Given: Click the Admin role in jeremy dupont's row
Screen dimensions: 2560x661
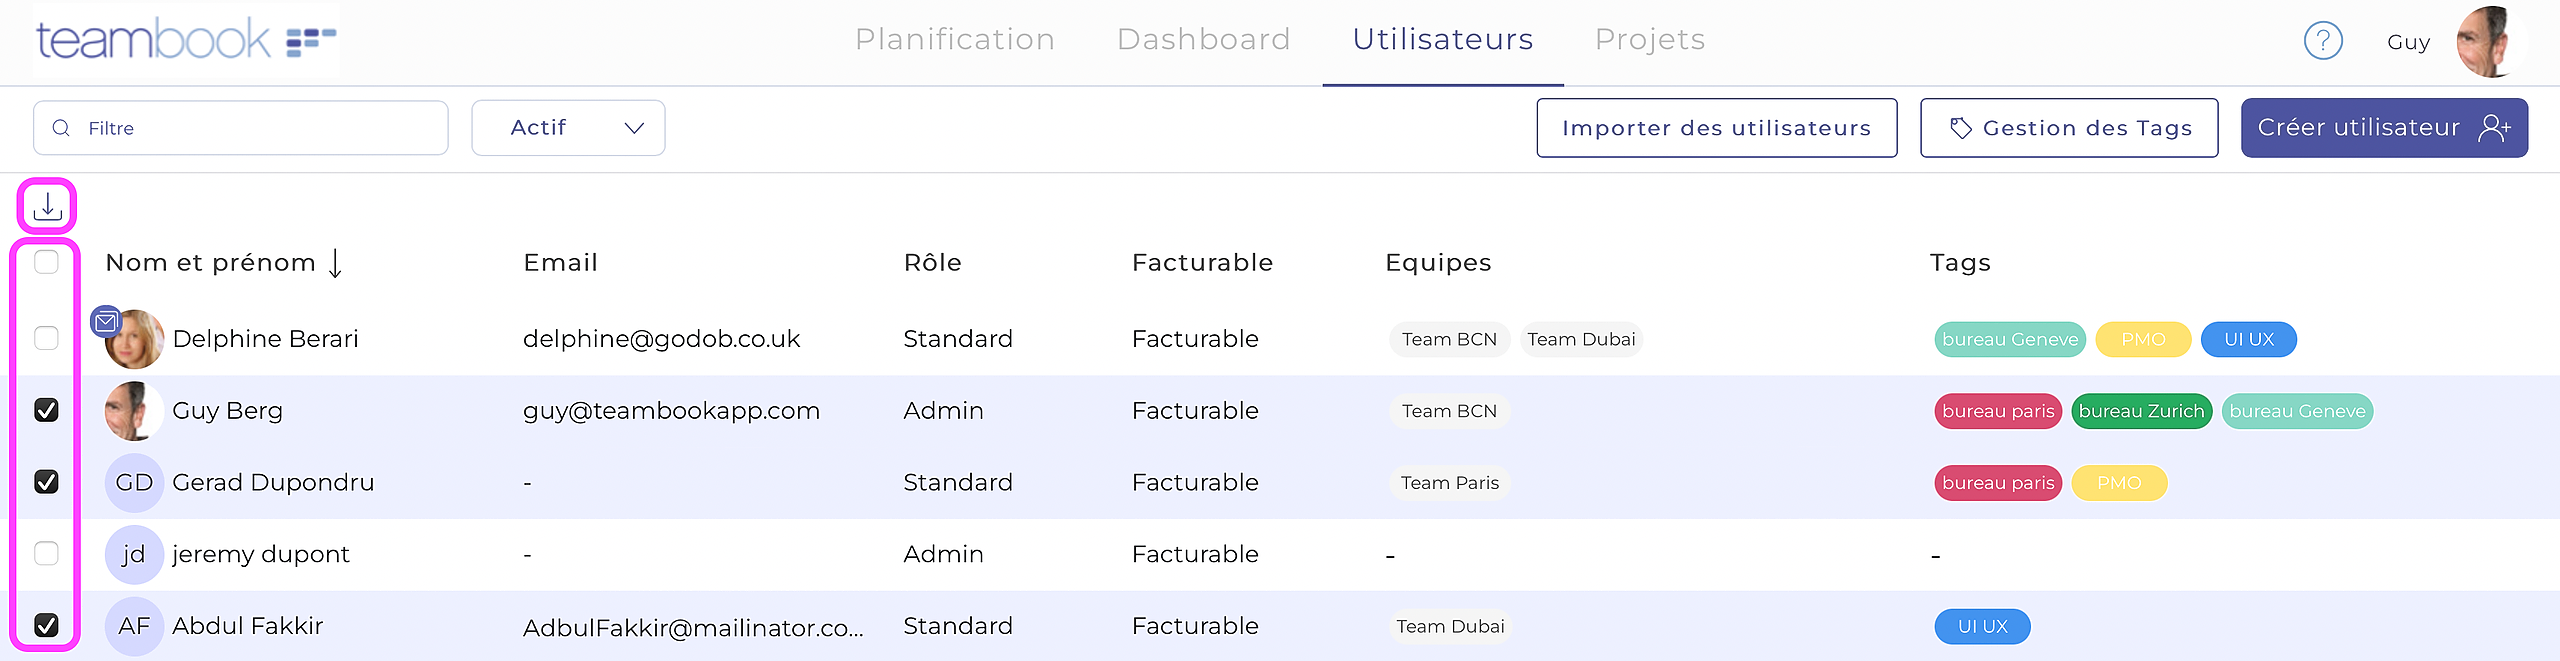Looking at the screenshot, I should click(x=943, y=554).
